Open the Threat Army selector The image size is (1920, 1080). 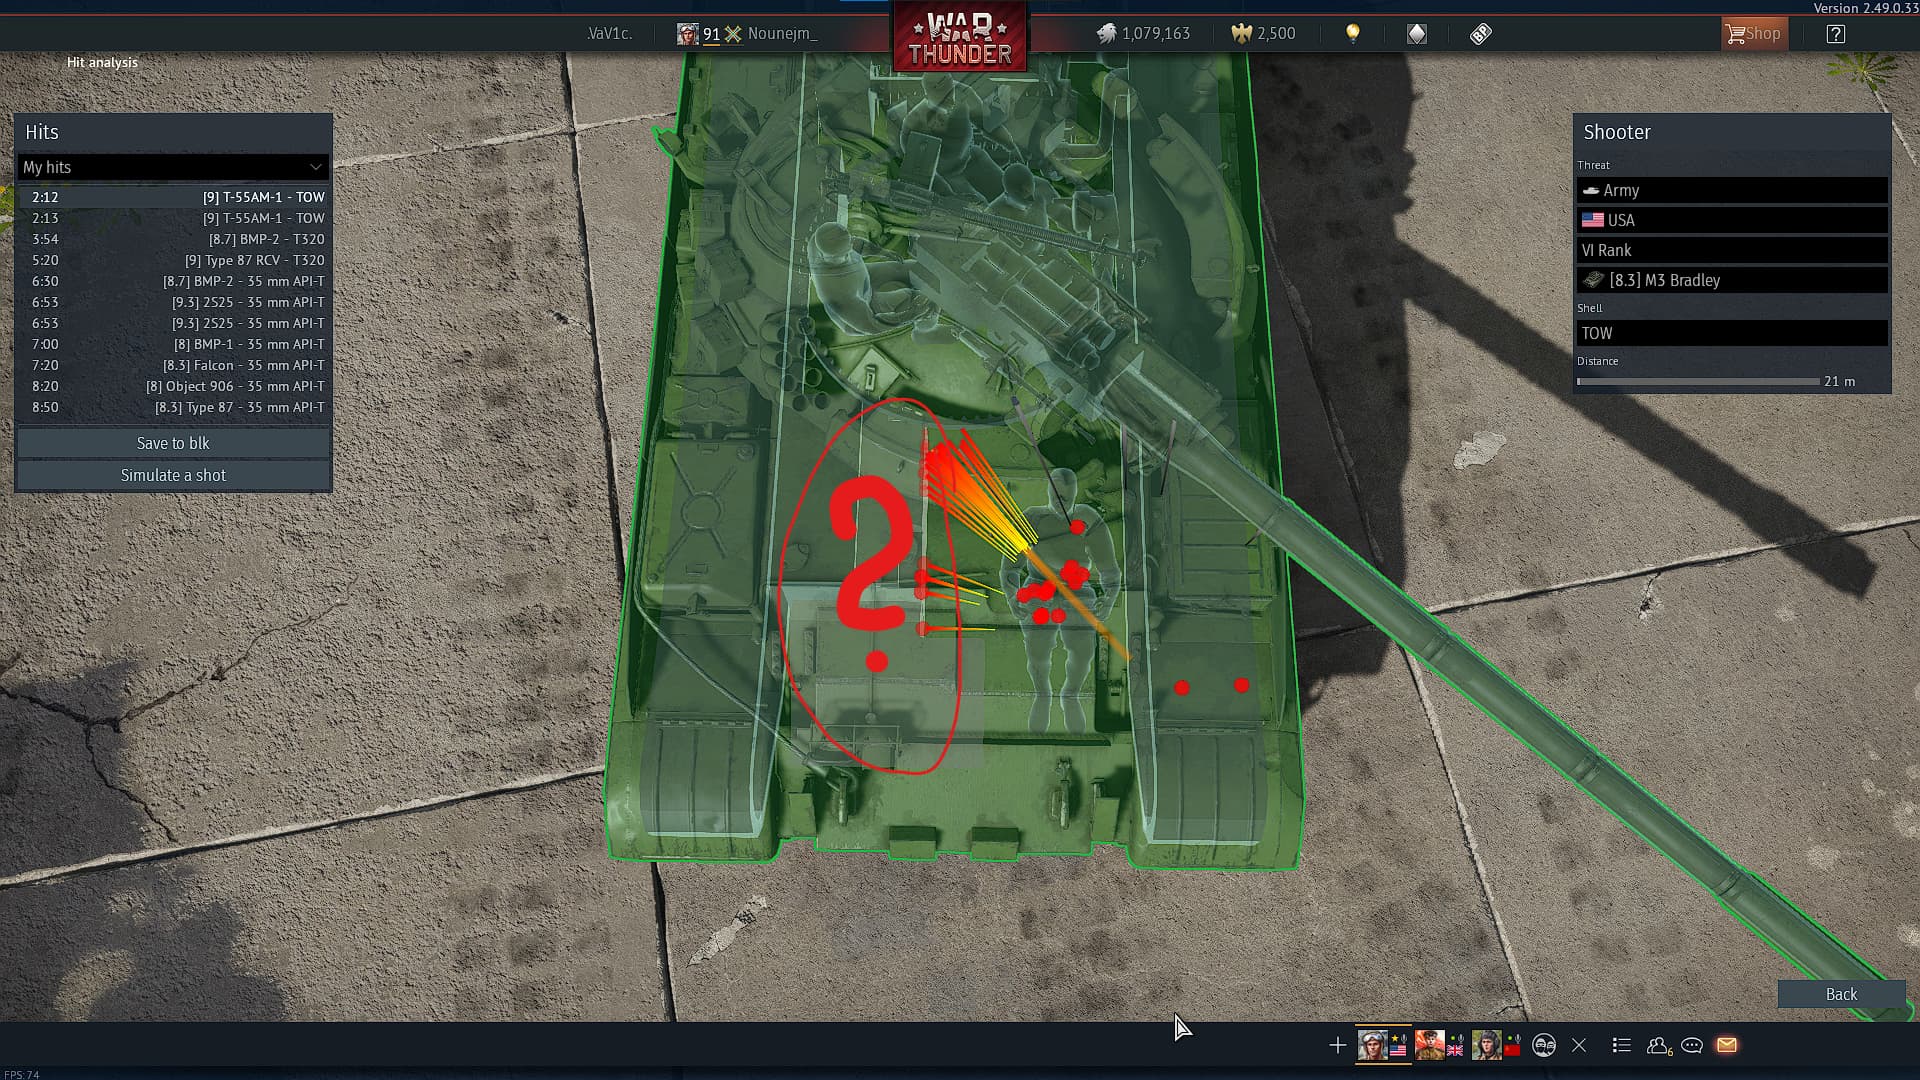click(1731, 190)
